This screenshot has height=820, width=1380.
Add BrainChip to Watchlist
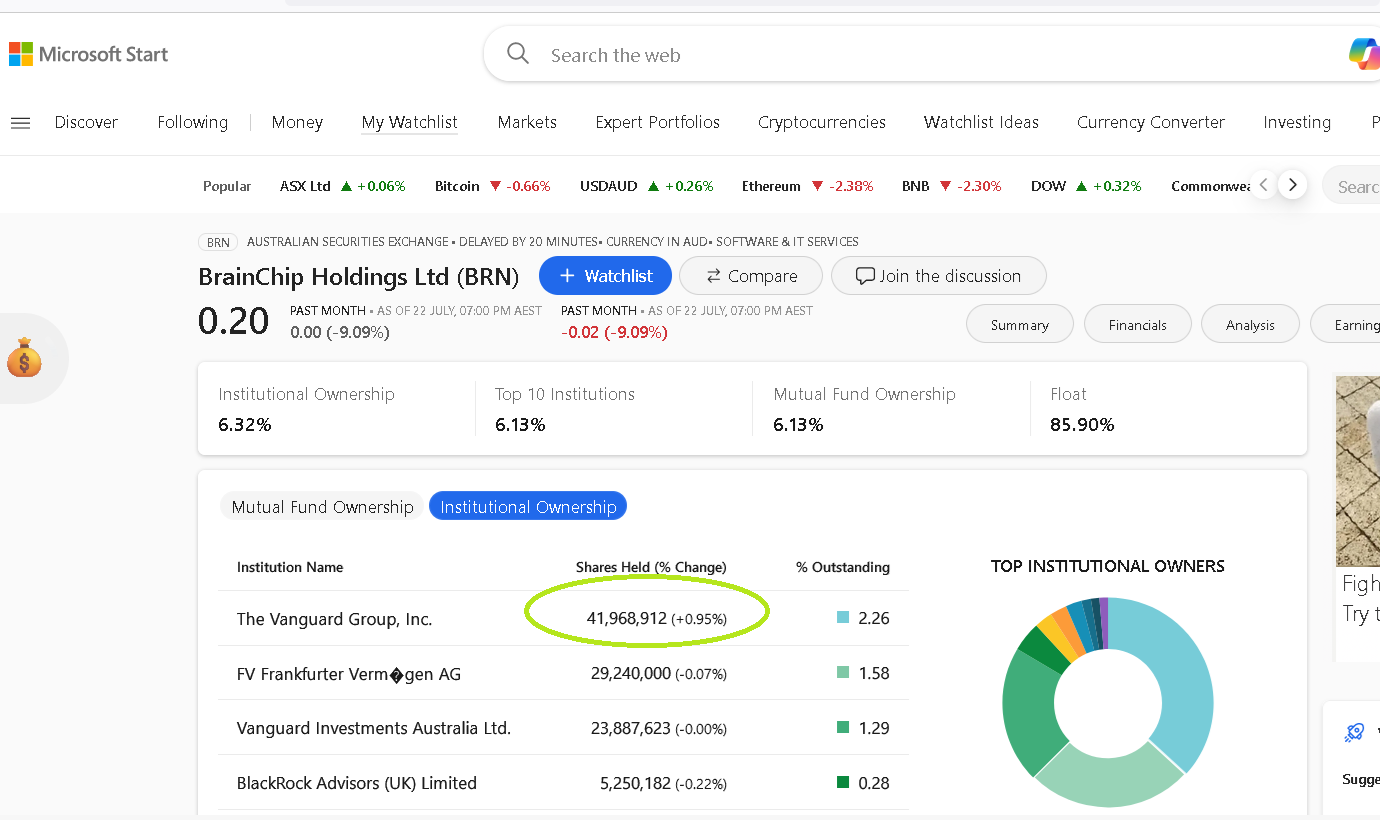(x=605, y=276)
